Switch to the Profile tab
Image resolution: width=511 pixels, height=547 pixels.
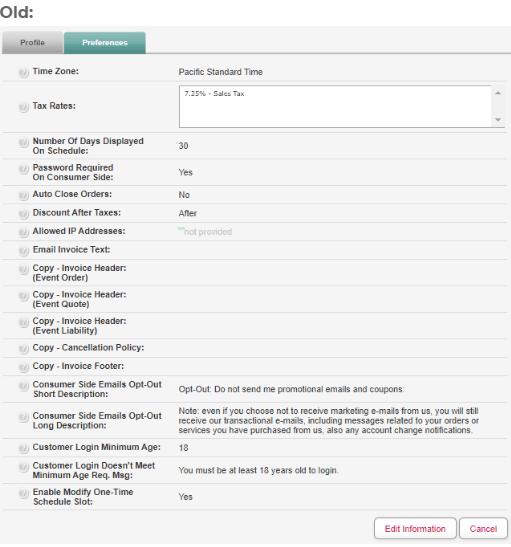point(32,43)
